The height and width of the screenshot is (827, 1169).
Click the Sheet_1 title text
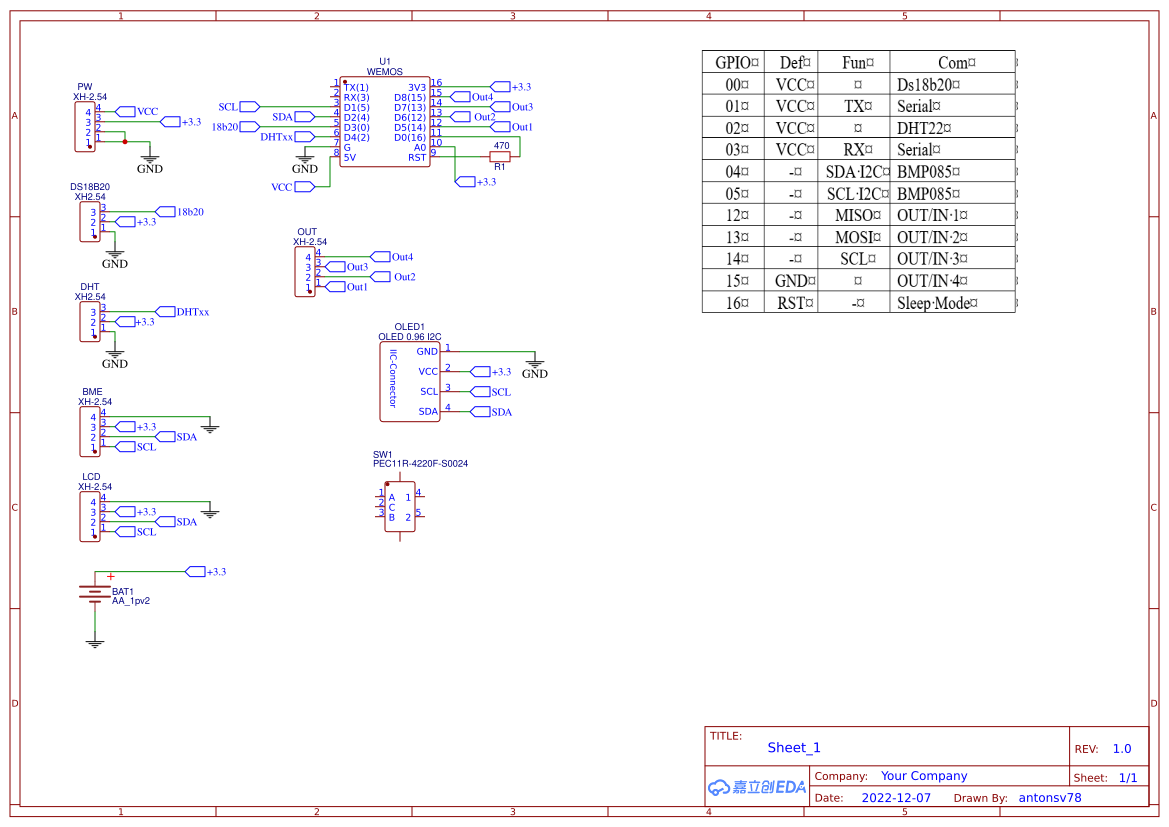pos(793,748)
